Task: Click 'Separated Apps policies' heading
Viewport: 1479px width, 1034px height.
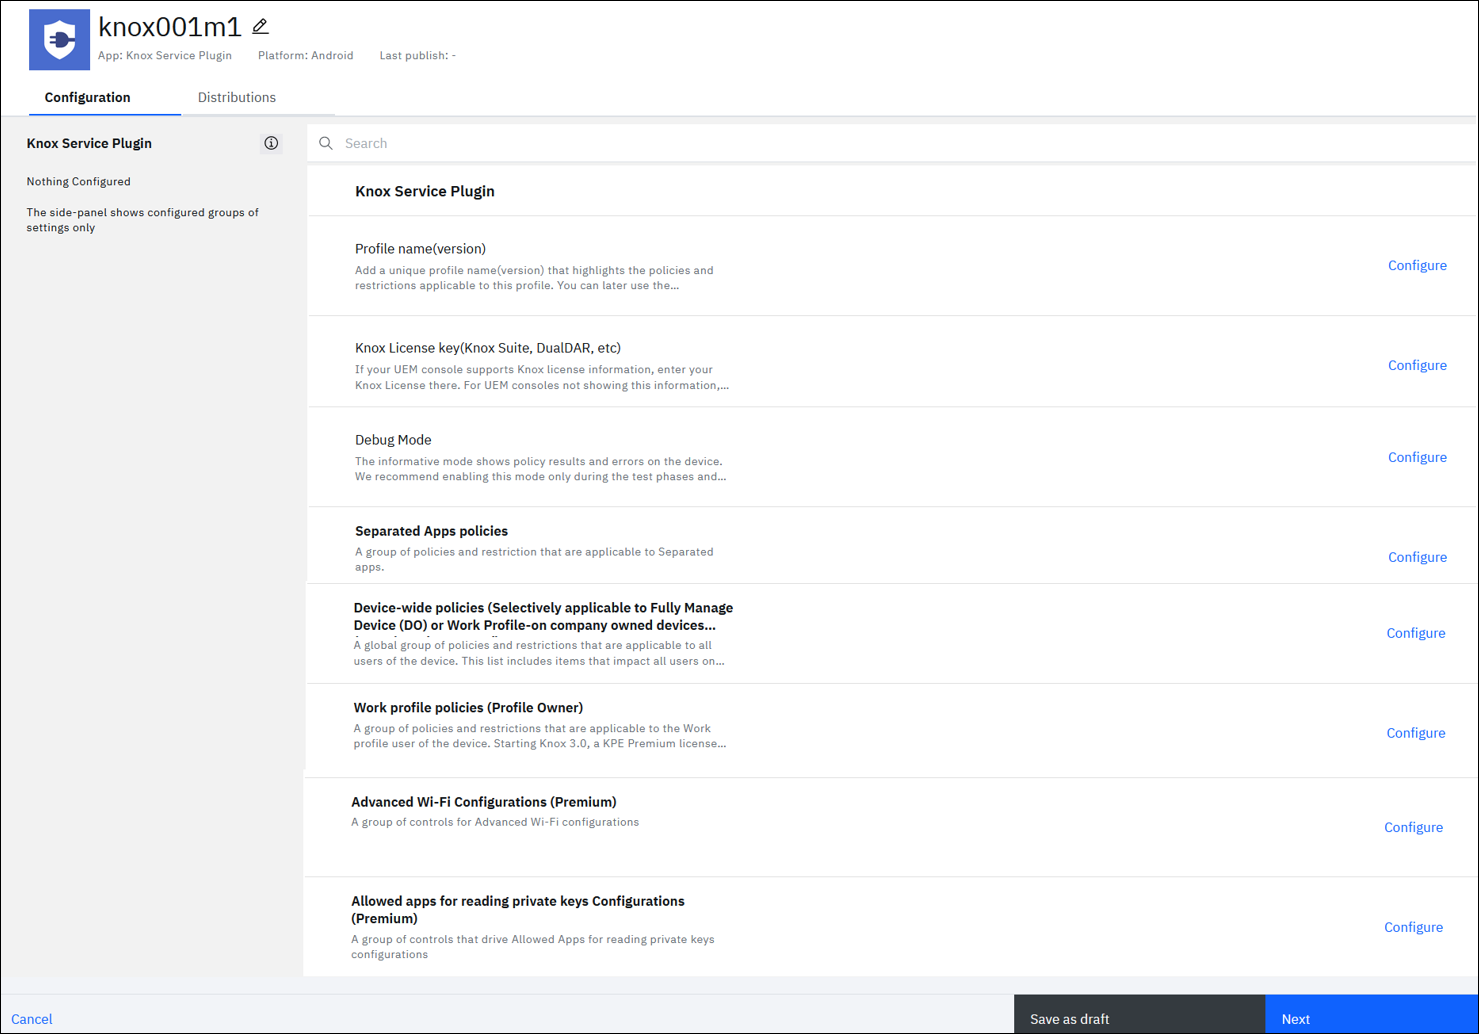Action: tap(431, 531)
